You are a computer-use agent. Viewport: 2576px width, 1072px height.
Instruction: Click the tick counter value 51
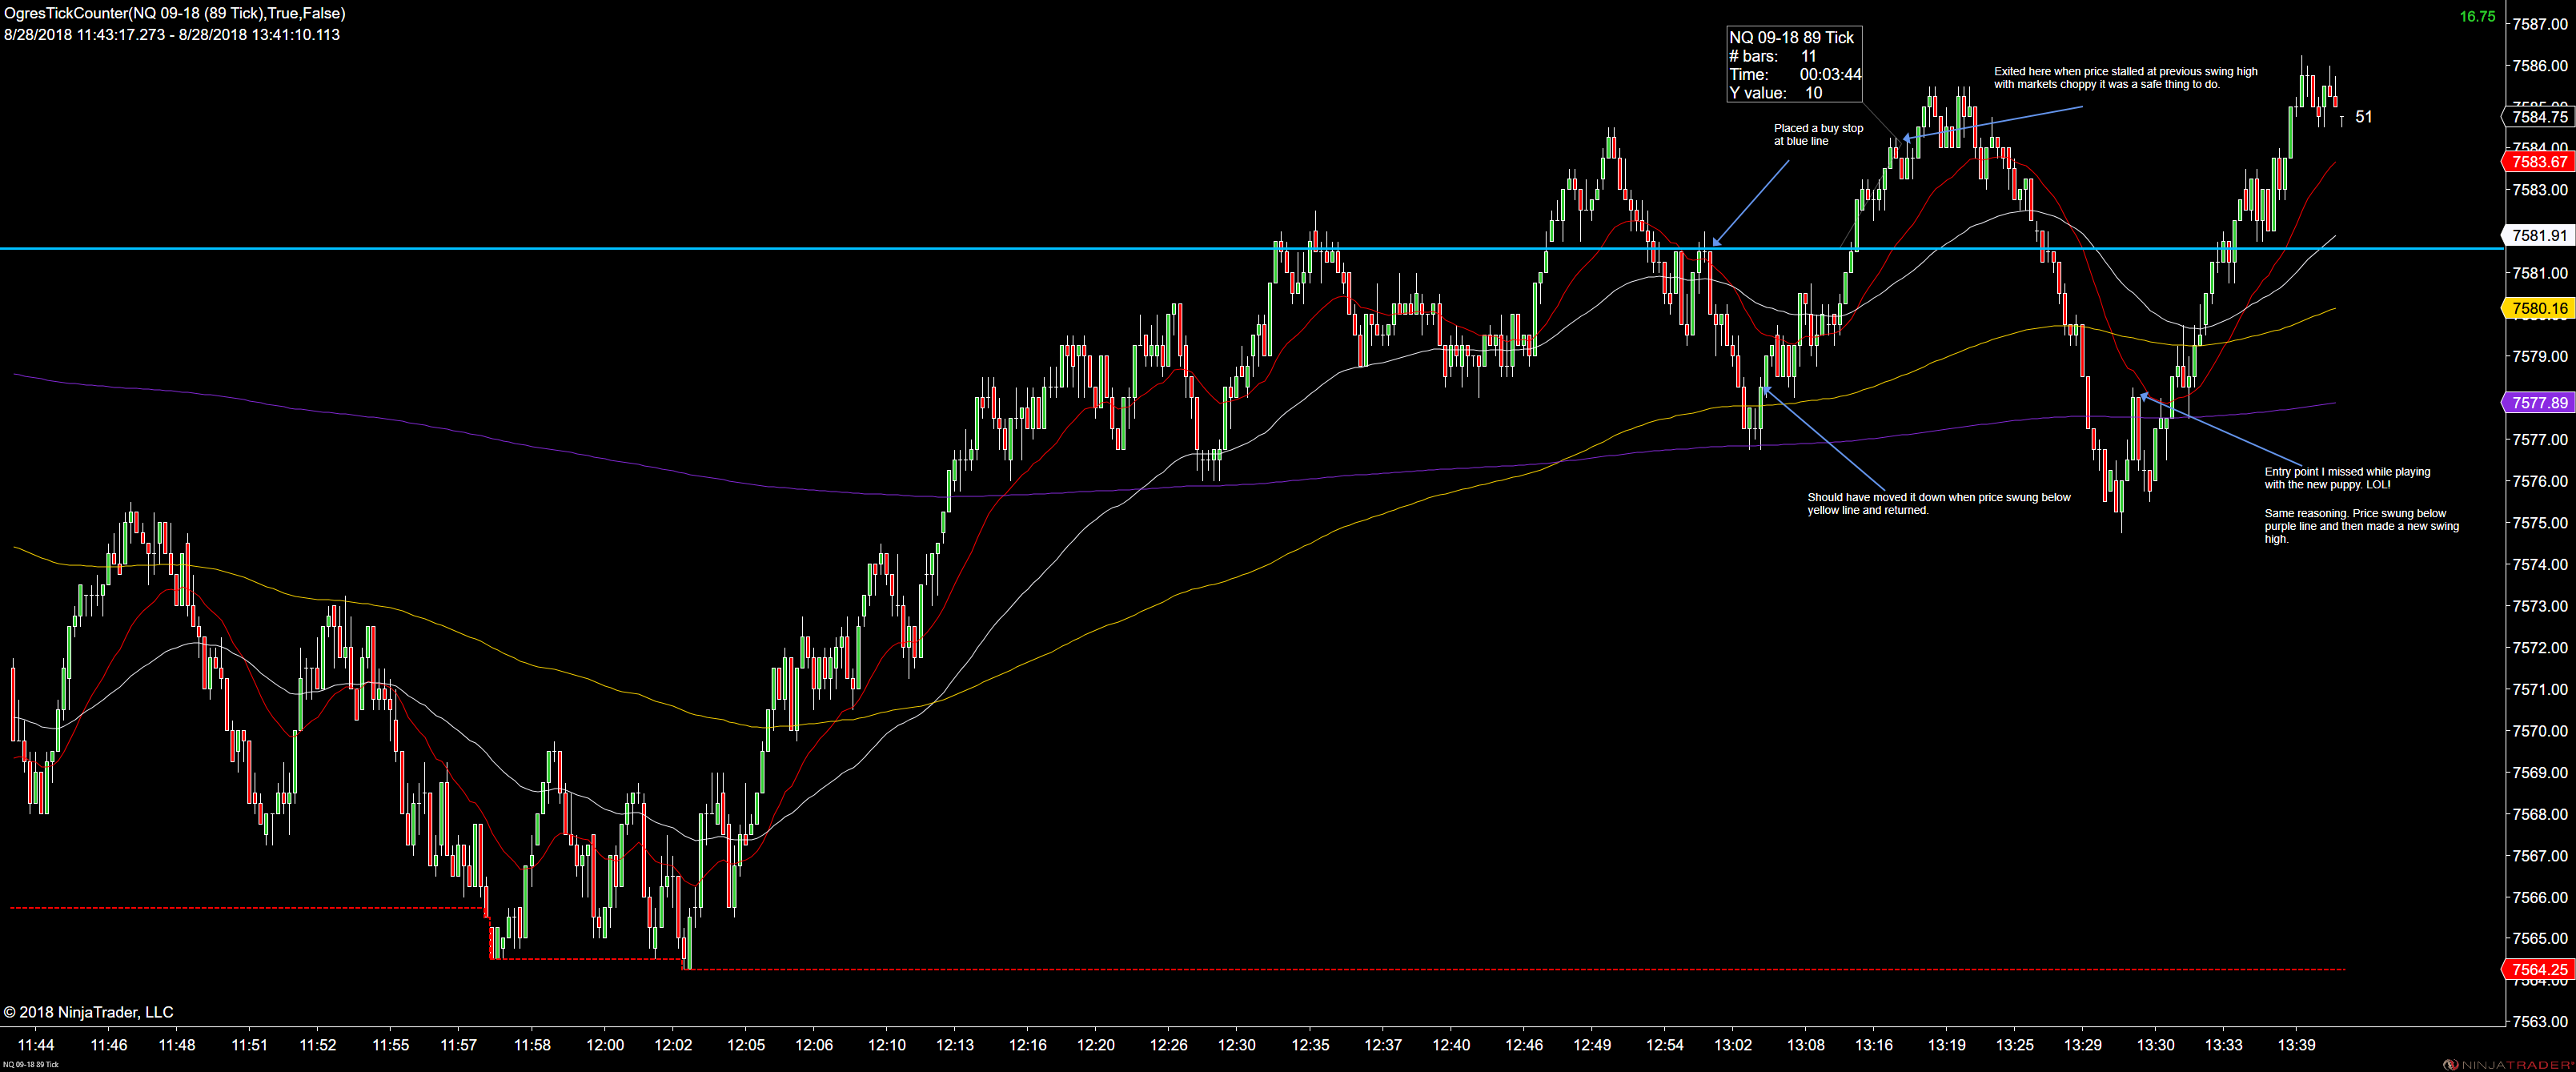click(x=2363, y=117)
